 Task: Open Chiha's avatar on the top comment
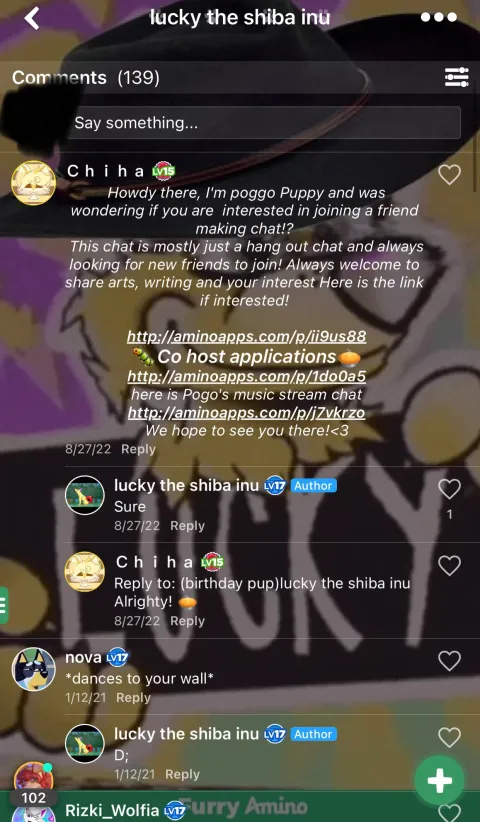point(34,183)
